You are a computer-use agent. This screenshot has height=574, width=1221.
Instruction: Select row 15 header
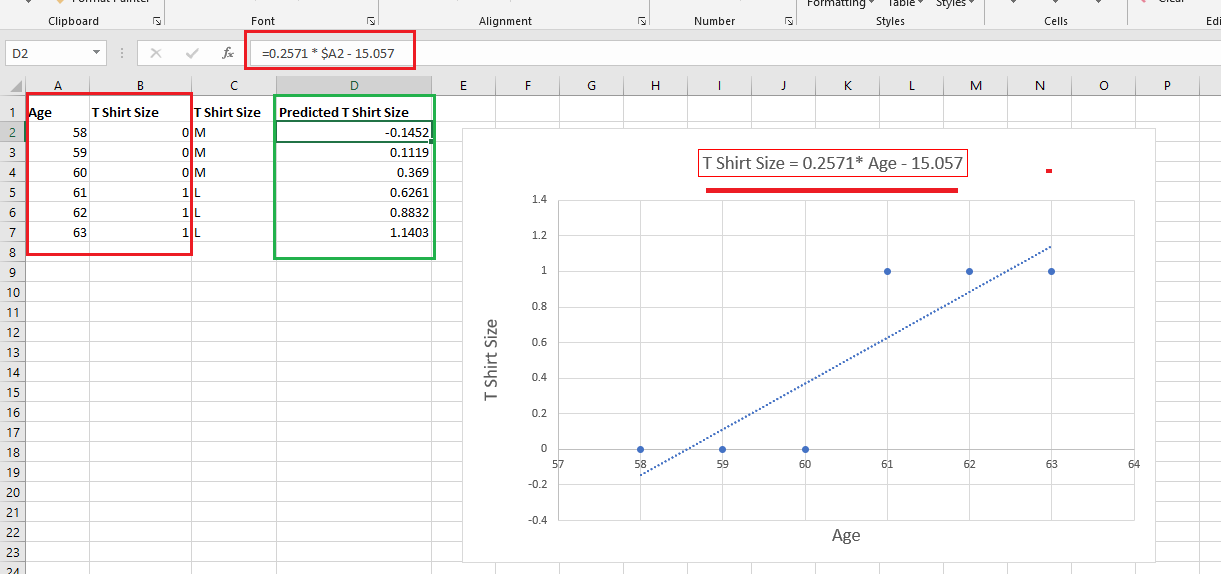13,392
